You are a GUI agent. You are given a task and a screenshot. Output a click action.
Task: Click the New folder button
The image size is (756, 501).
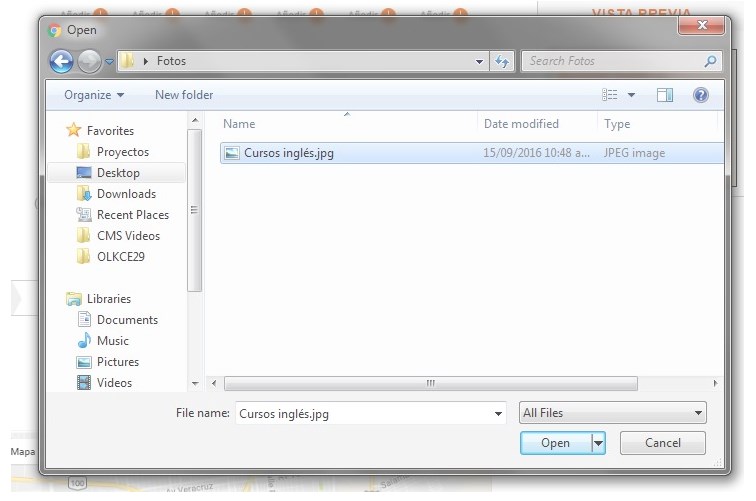pos(184,95)
